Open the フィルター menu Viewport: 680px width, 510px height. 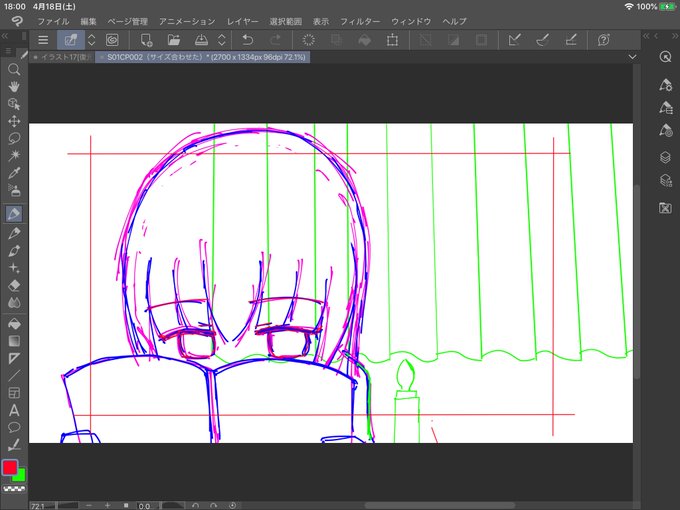[x=359, y=21]
